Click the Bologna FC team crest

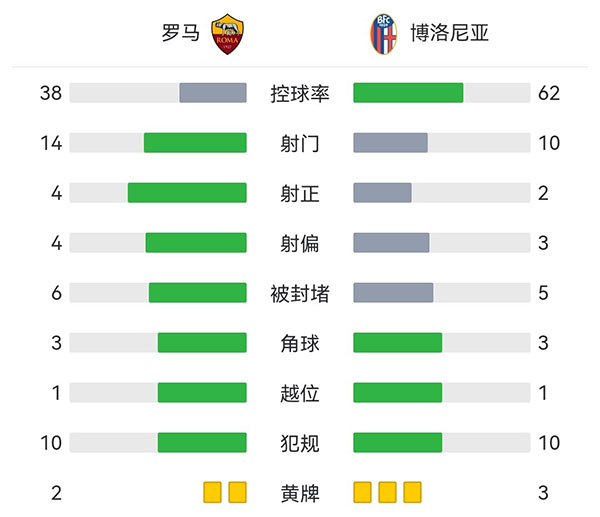(382, 34)
